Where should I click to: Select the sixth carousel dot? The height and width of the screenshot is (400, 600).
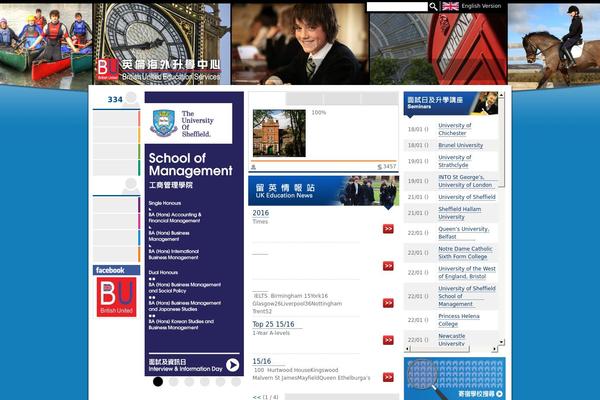click(x=236, y=382)
